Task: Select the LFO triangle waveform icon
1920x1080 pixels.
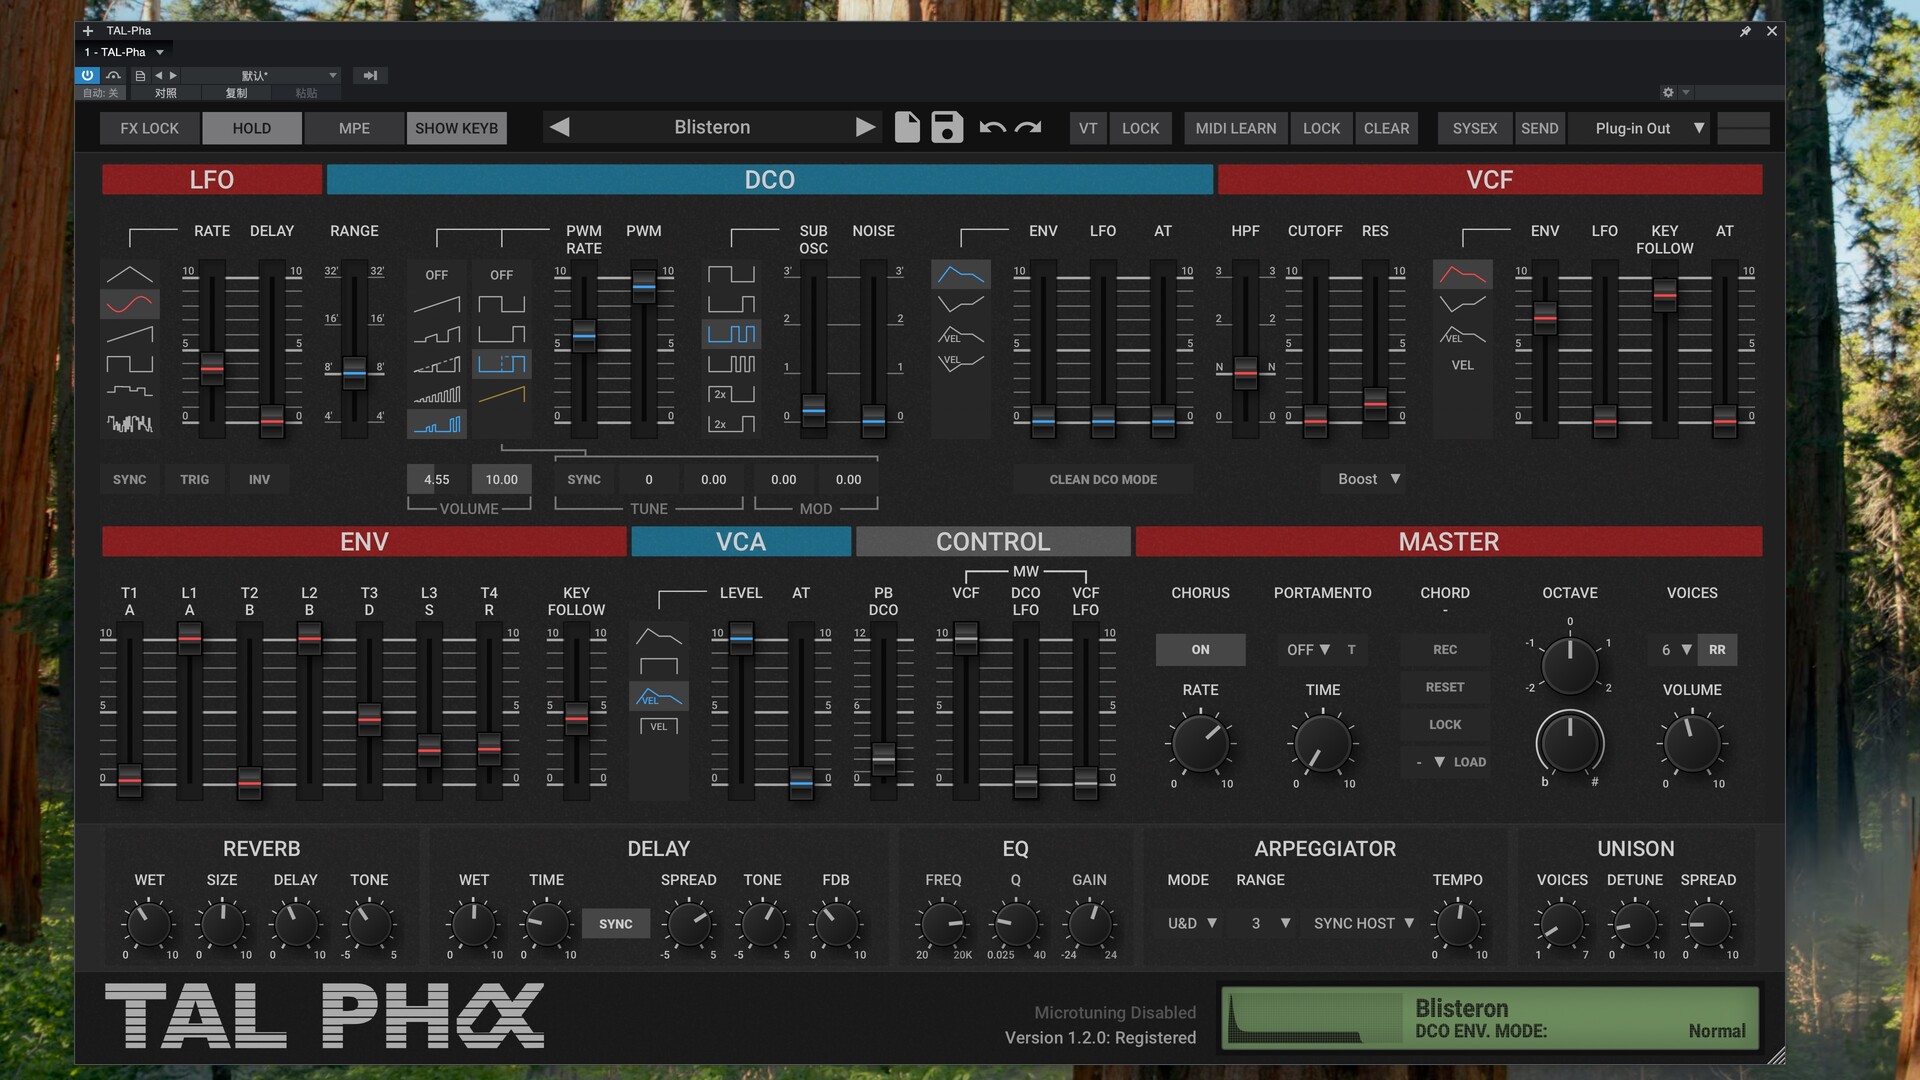Action: (x=130, y=274)
